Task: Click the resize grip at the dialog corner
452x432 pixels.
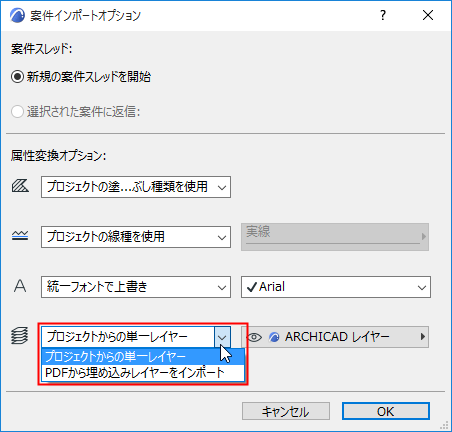Action: click(444, 425)
